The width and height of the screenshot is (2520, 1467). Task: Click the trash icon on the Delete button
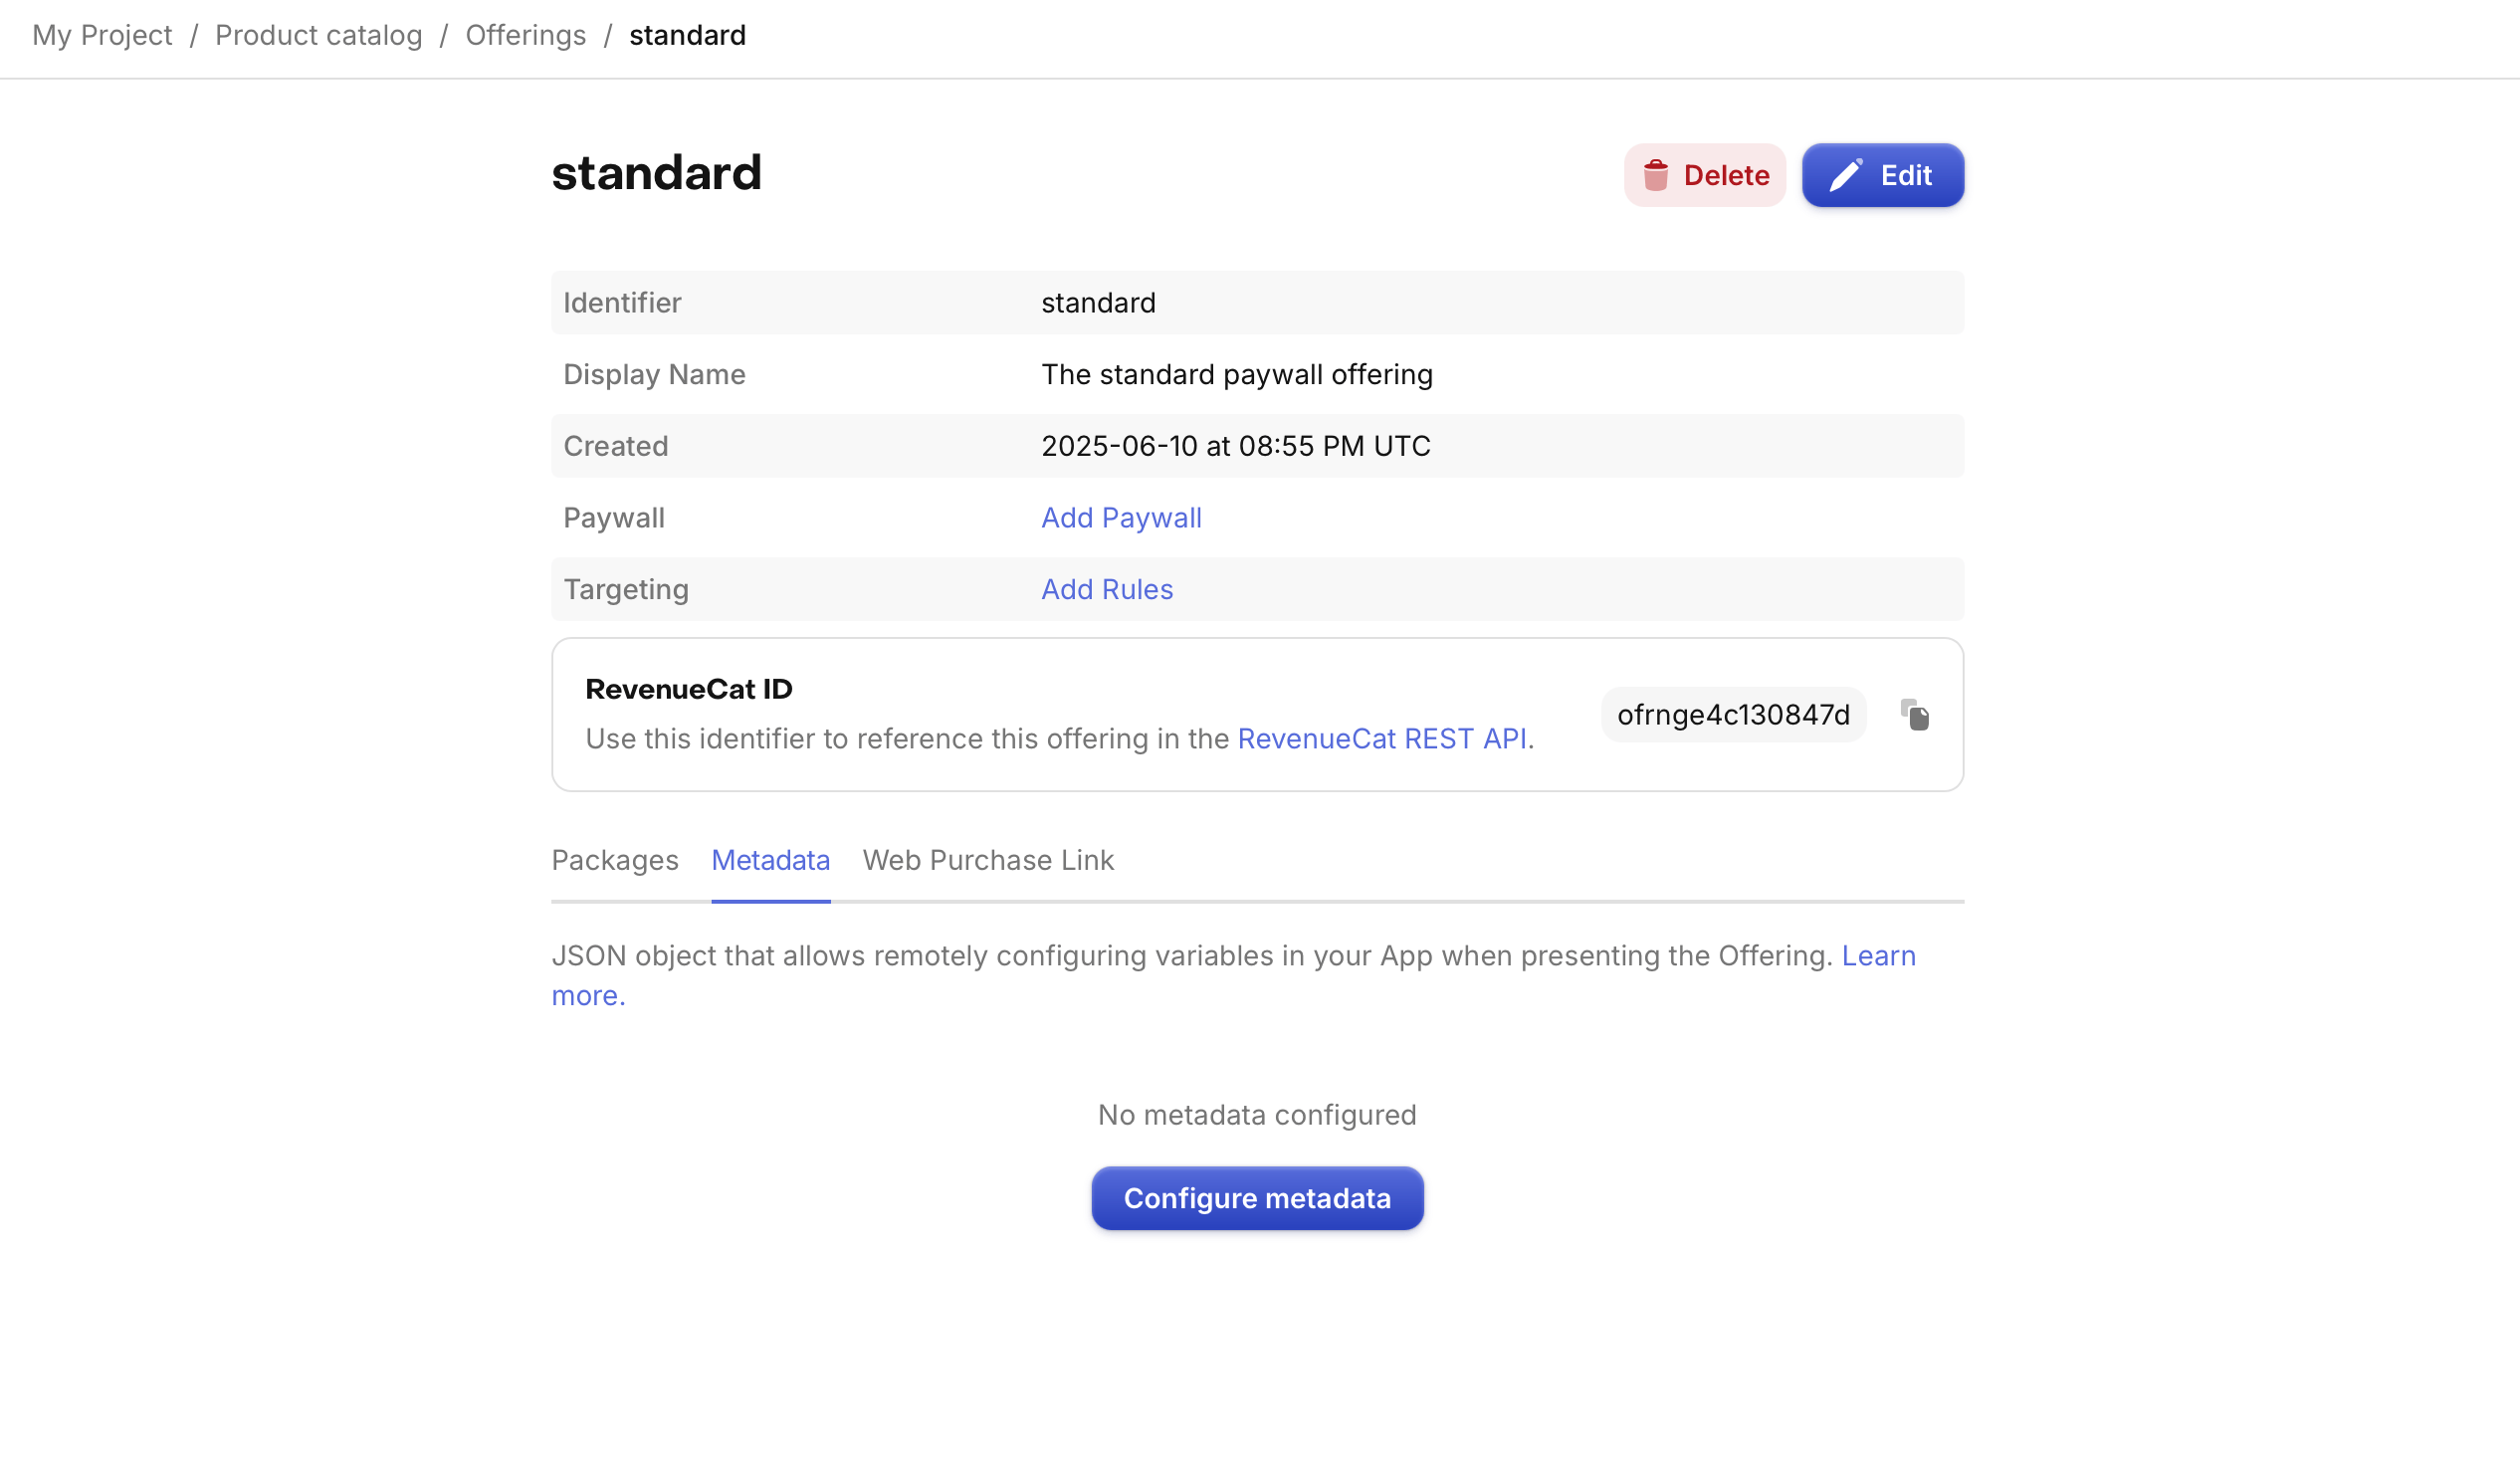tap(1658, 175)
